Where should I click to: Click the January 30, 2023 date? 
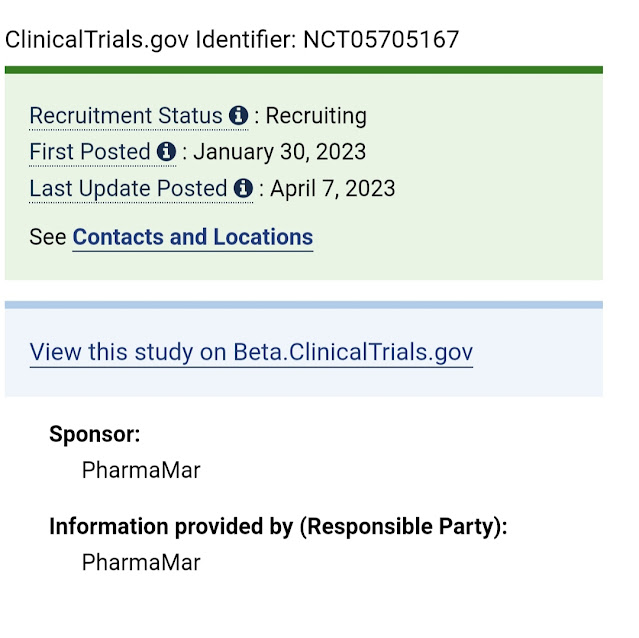tap(279, 152)
